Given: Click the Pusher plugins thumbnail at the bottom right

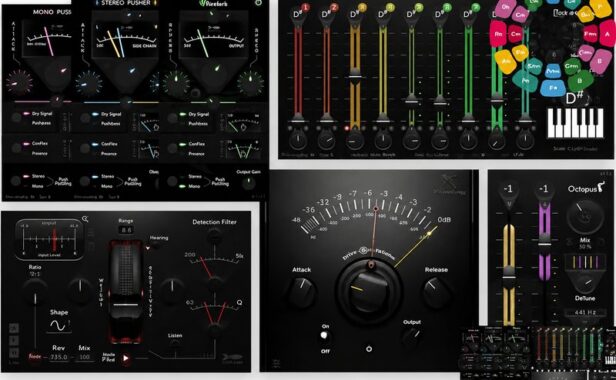Looking at the screenshot, I should [x=495, y=352].
